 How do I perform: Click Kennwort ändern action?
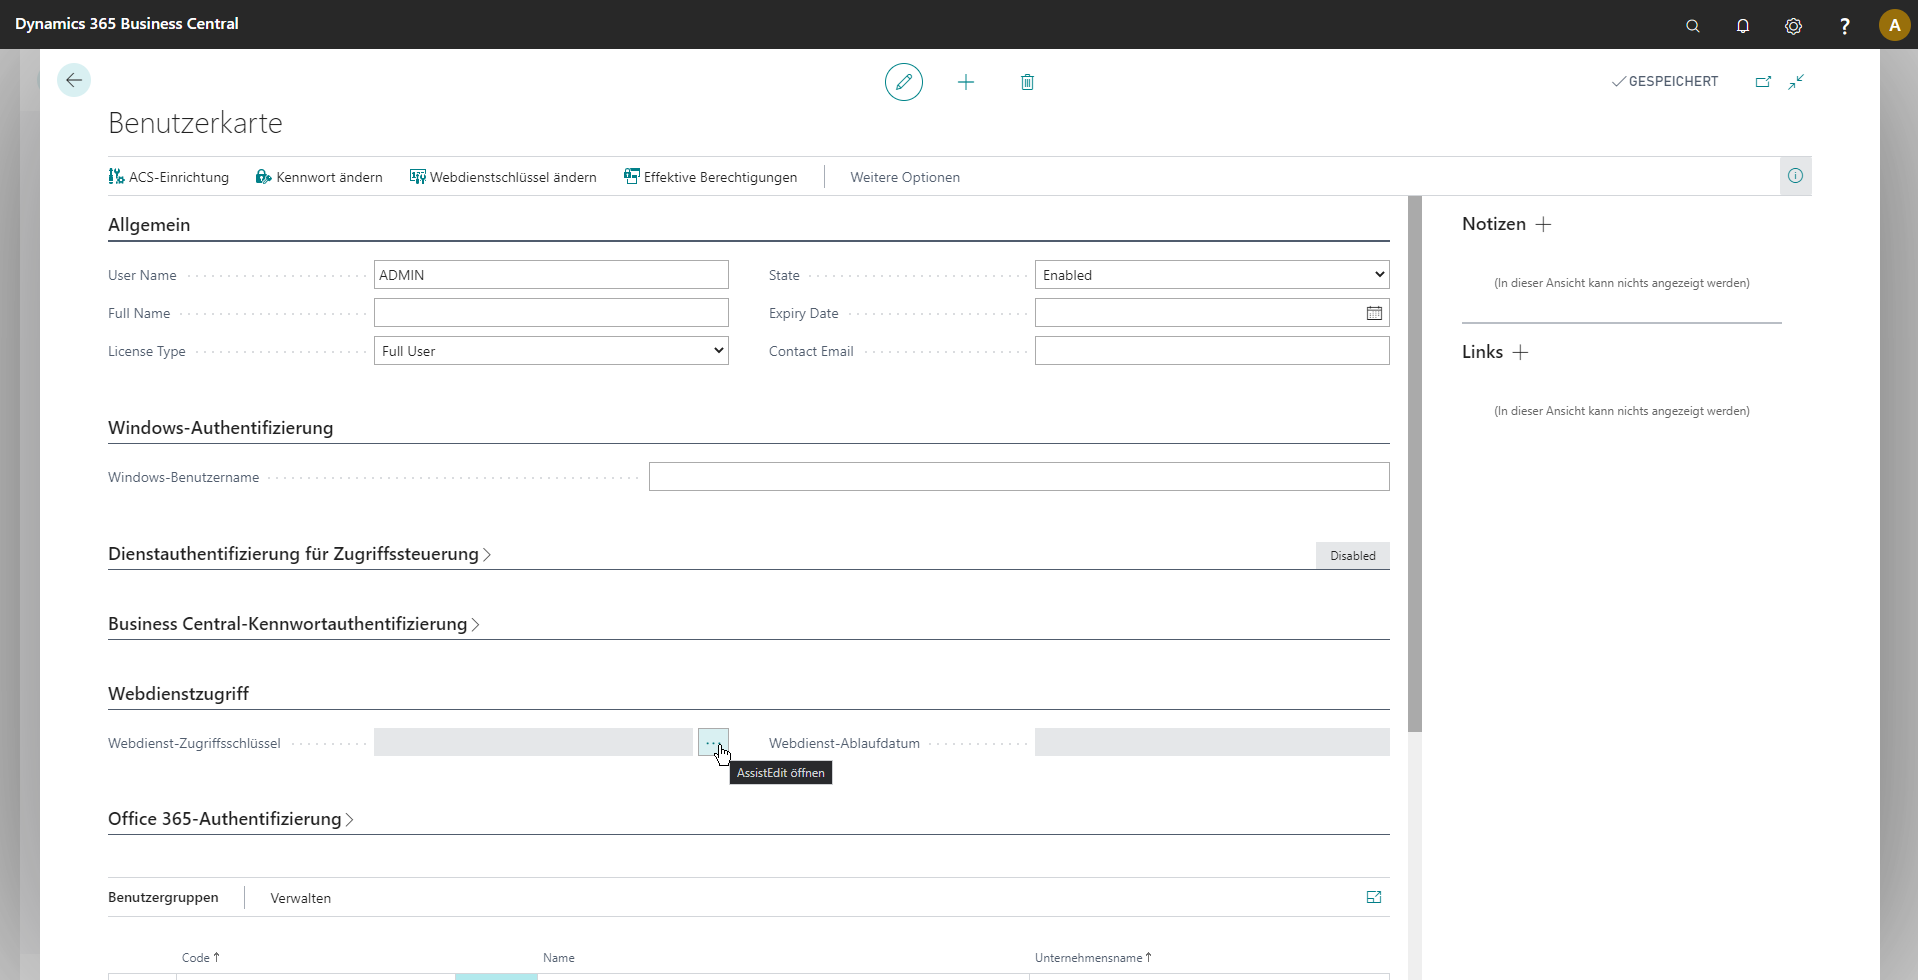[319, 177]
